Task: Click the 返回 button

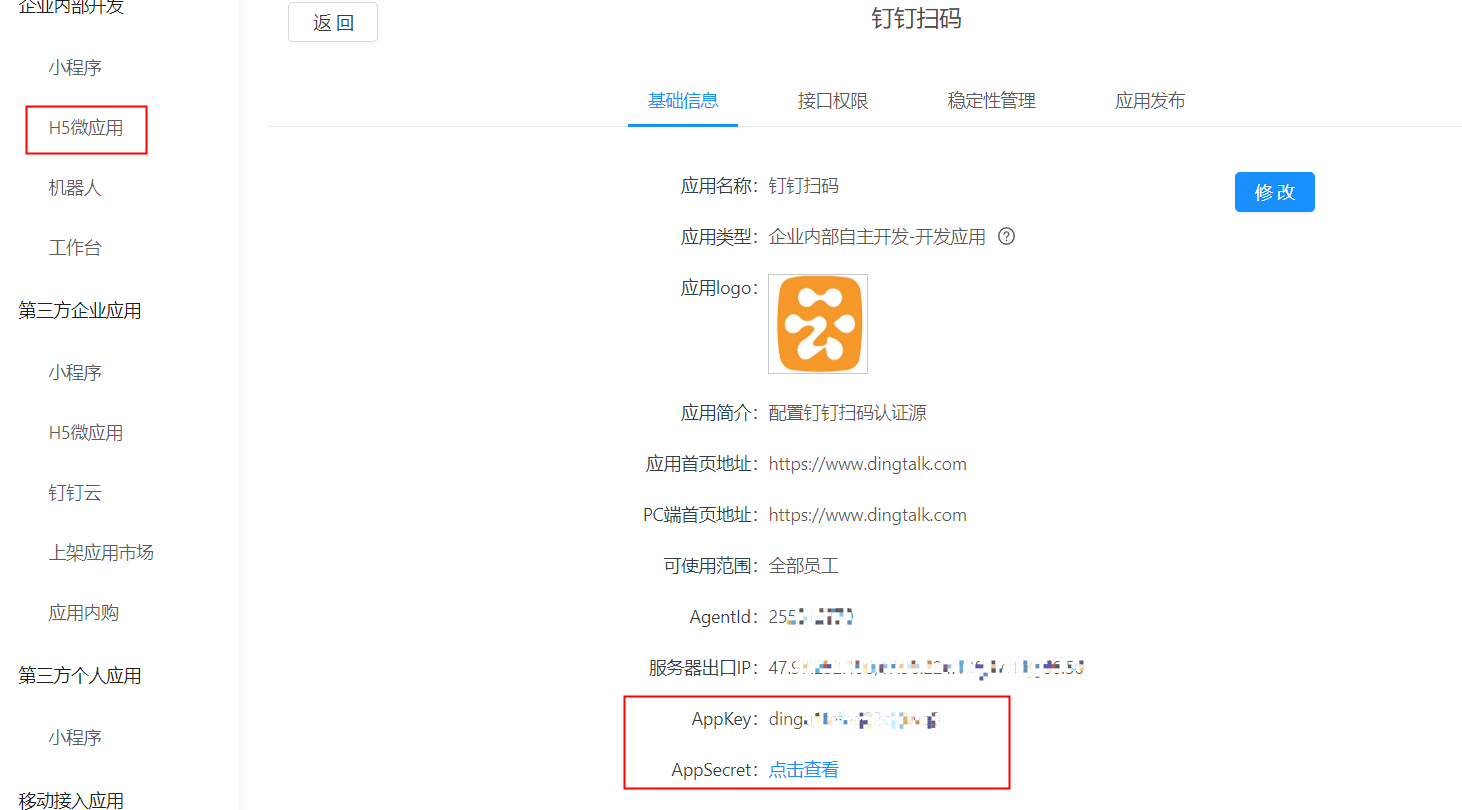Action: pos(333,22)
